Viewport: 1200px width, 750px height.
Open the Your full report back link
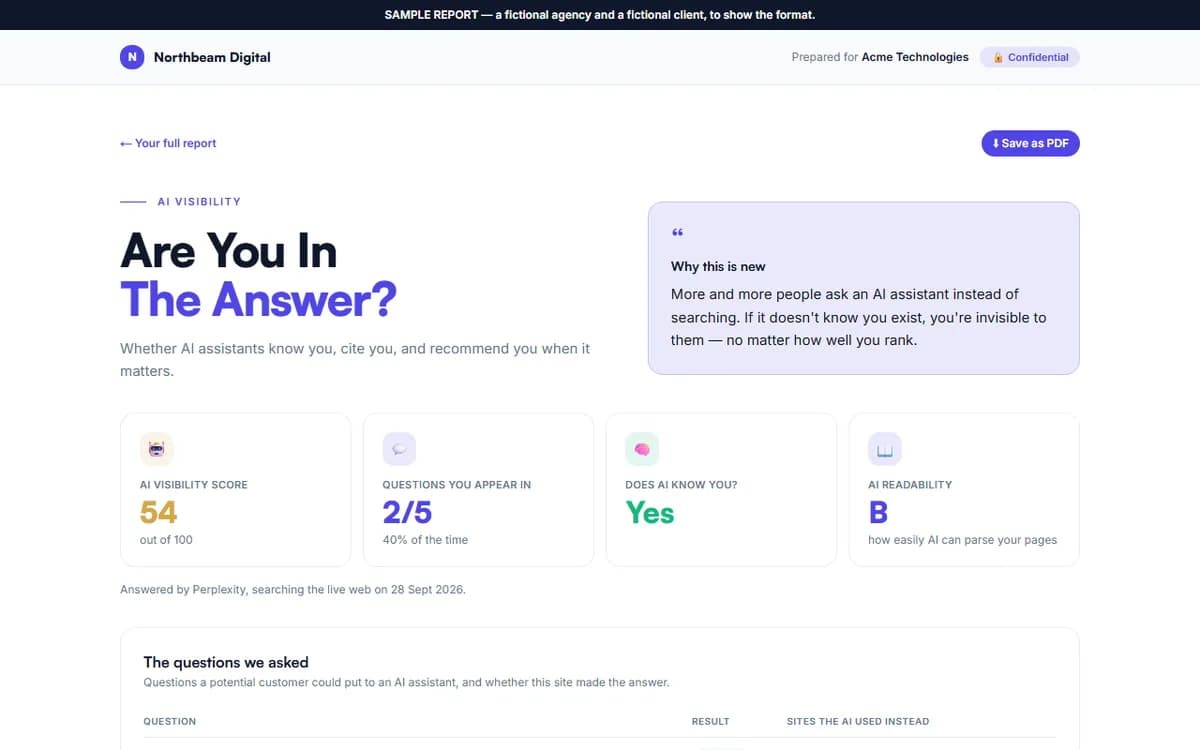pyautogui.click(x=168, y=143)
